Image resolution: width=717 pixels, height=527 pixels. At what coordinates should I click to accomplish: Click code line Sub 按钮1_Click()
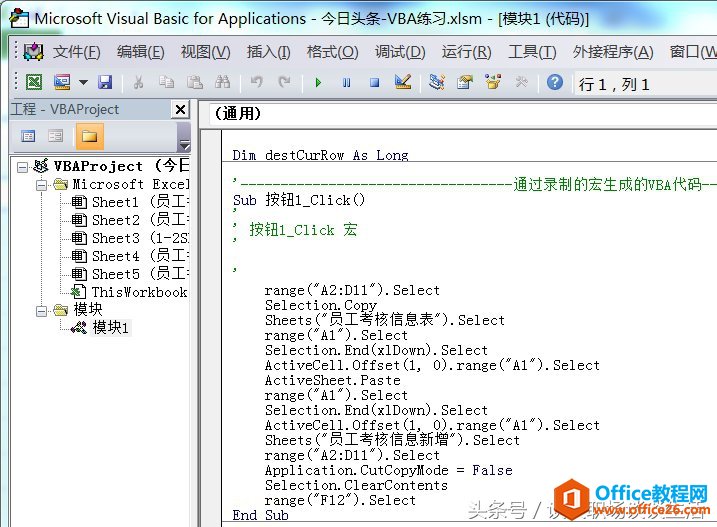(299, 200)
